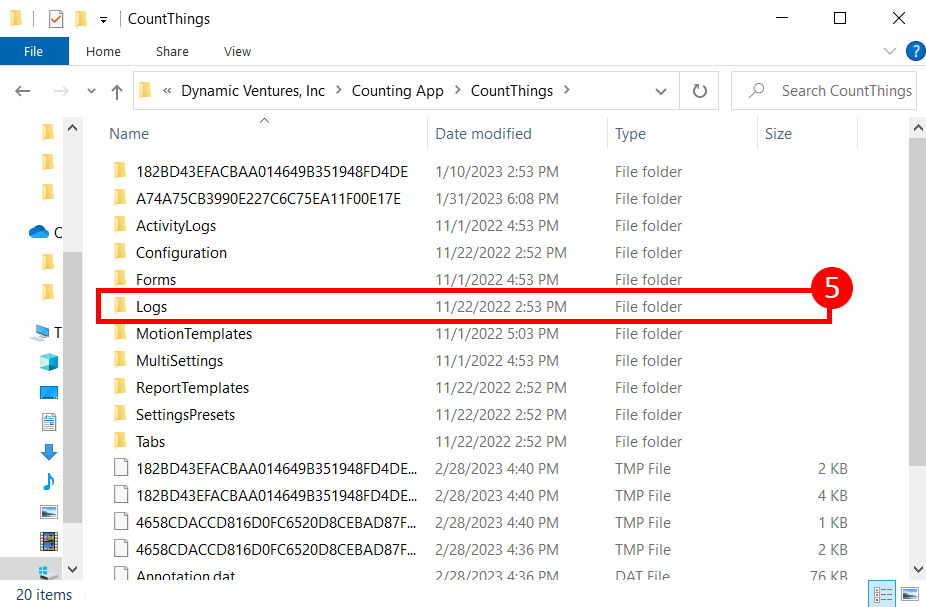Open the File menu
Screen dimensions: 926x607
(x=33, y=51)
